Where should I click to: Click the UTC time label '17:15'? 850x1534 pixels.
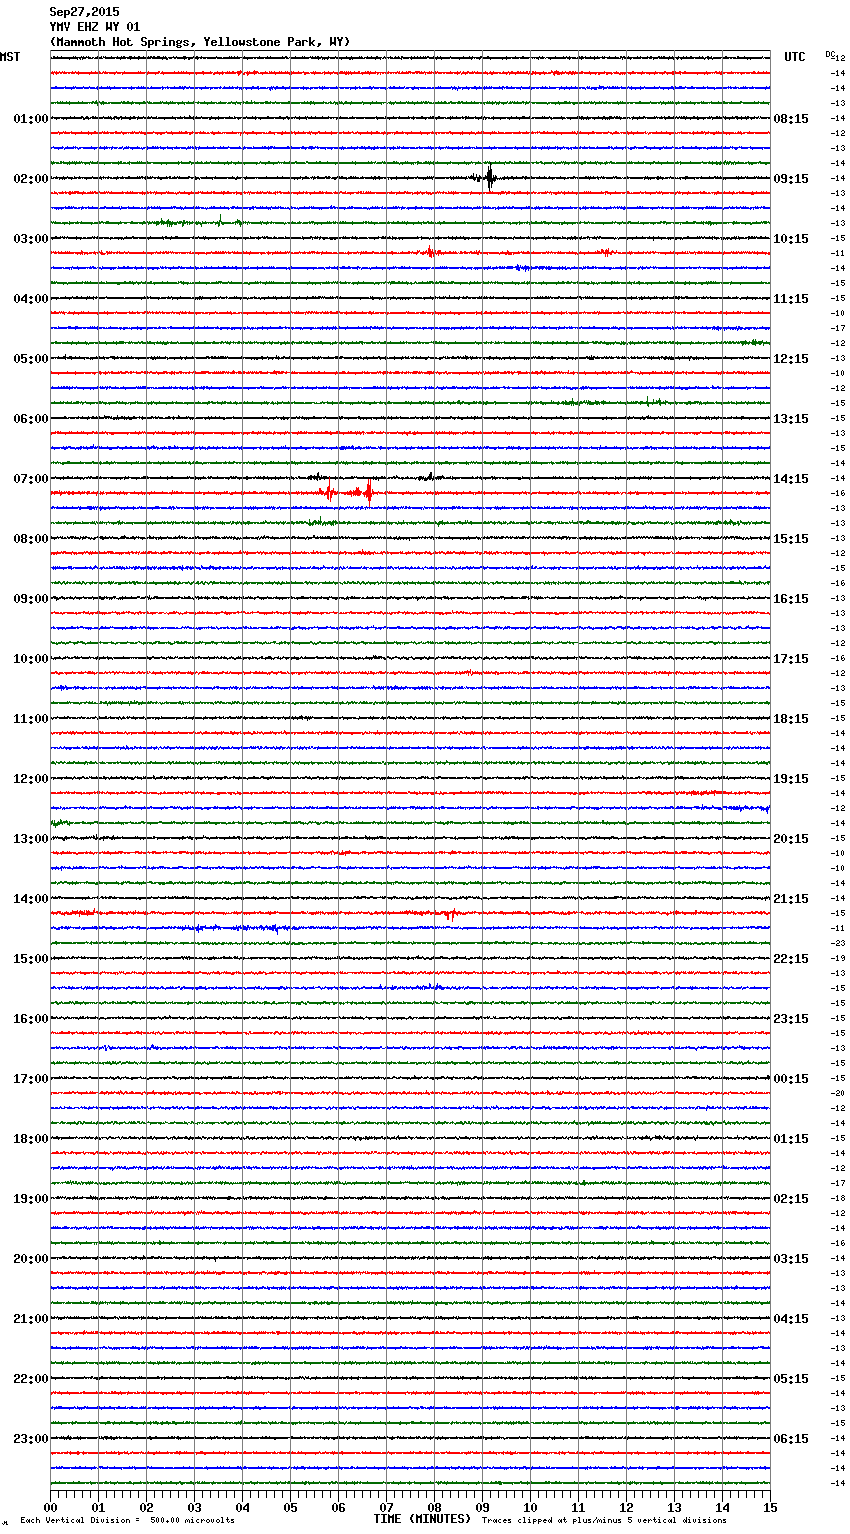(791, 659)
